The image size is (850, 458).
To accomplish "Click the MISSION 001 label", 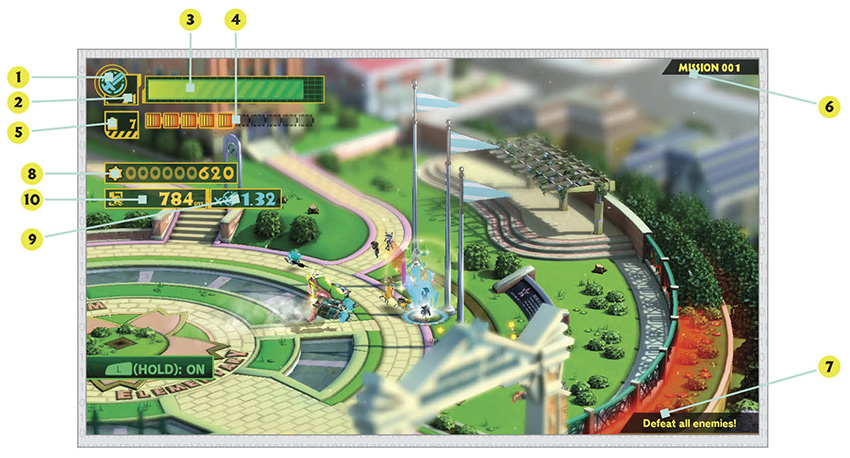I will 709,68.
